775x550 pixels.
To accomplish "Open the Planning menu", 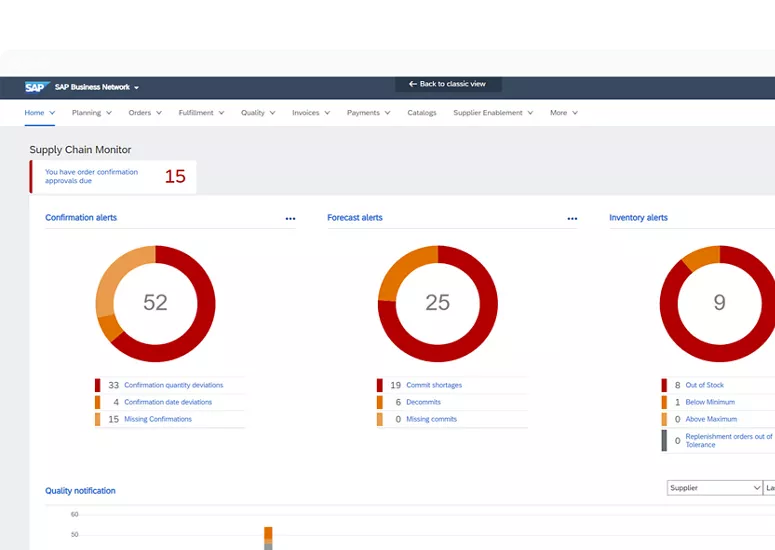I will (91, 113).
